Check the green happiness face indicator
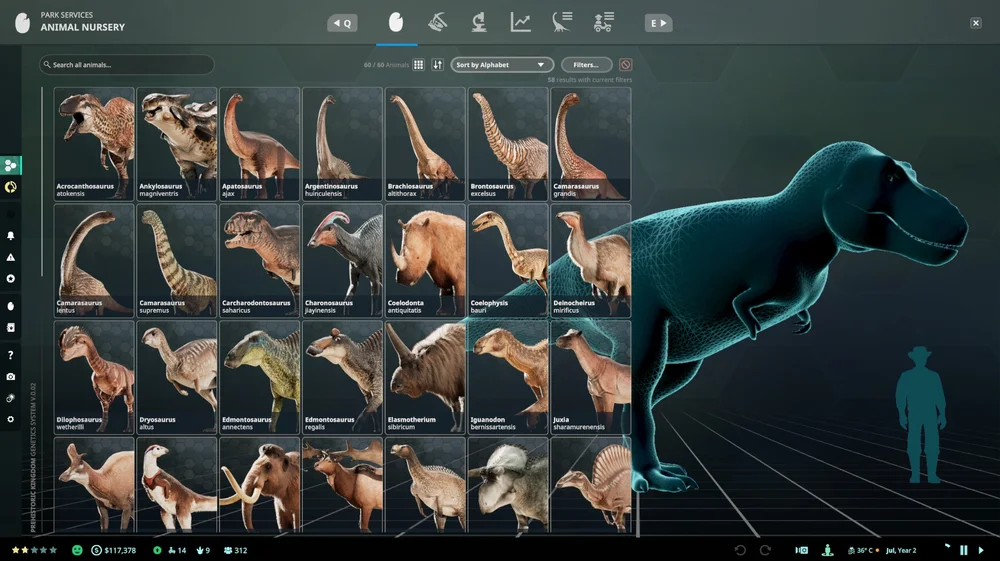Viewport: 1000px width, 561px height. pyautogui.click(x=77, y=550)
